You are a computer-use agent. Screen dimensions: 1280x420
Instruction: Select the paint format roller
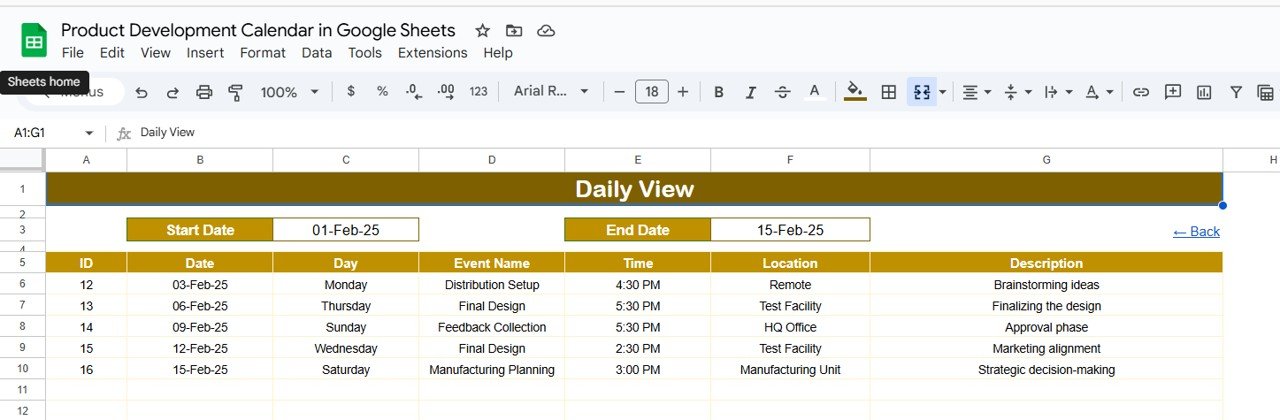tap(236, 92)
